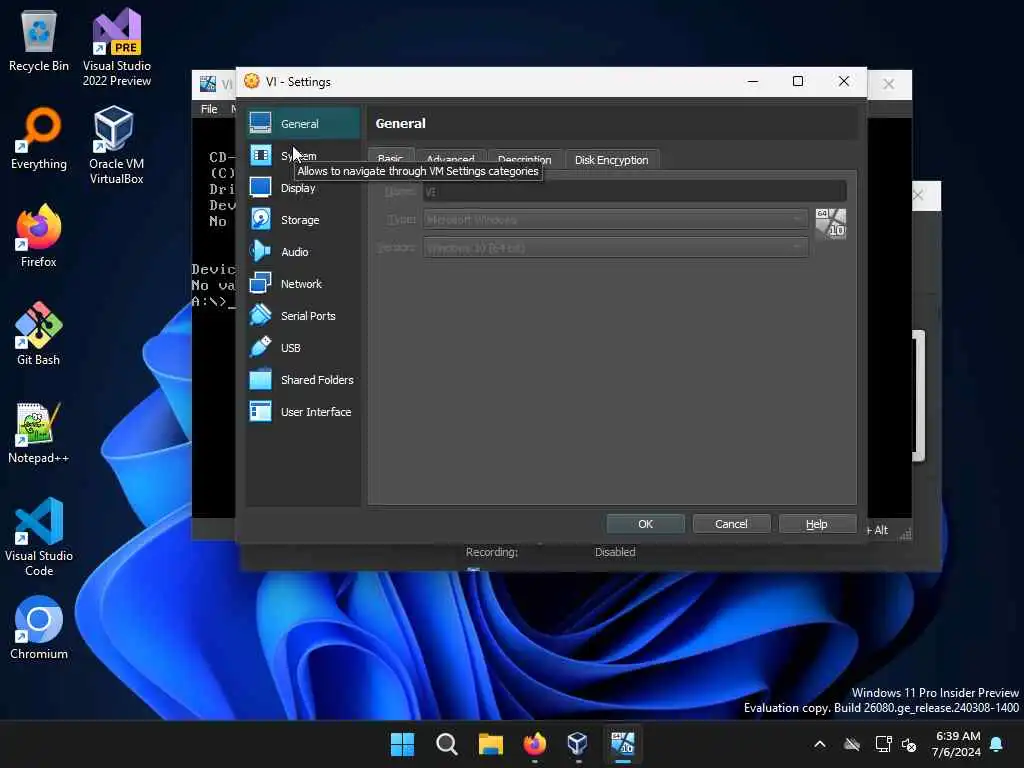Open Oracle VM VirtualBox desktop icon
This screenshot has height=768, width=1024.
click(x=117, y=145)
